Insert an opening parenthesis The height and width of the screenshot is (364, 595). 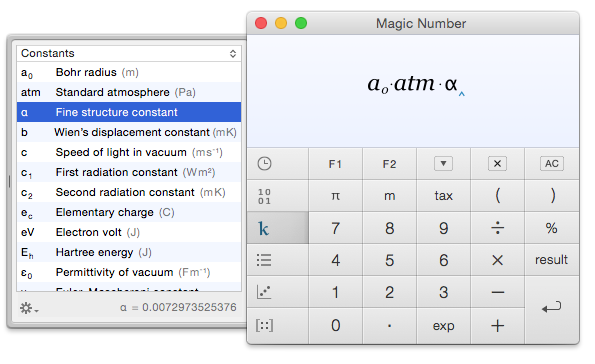497,196
